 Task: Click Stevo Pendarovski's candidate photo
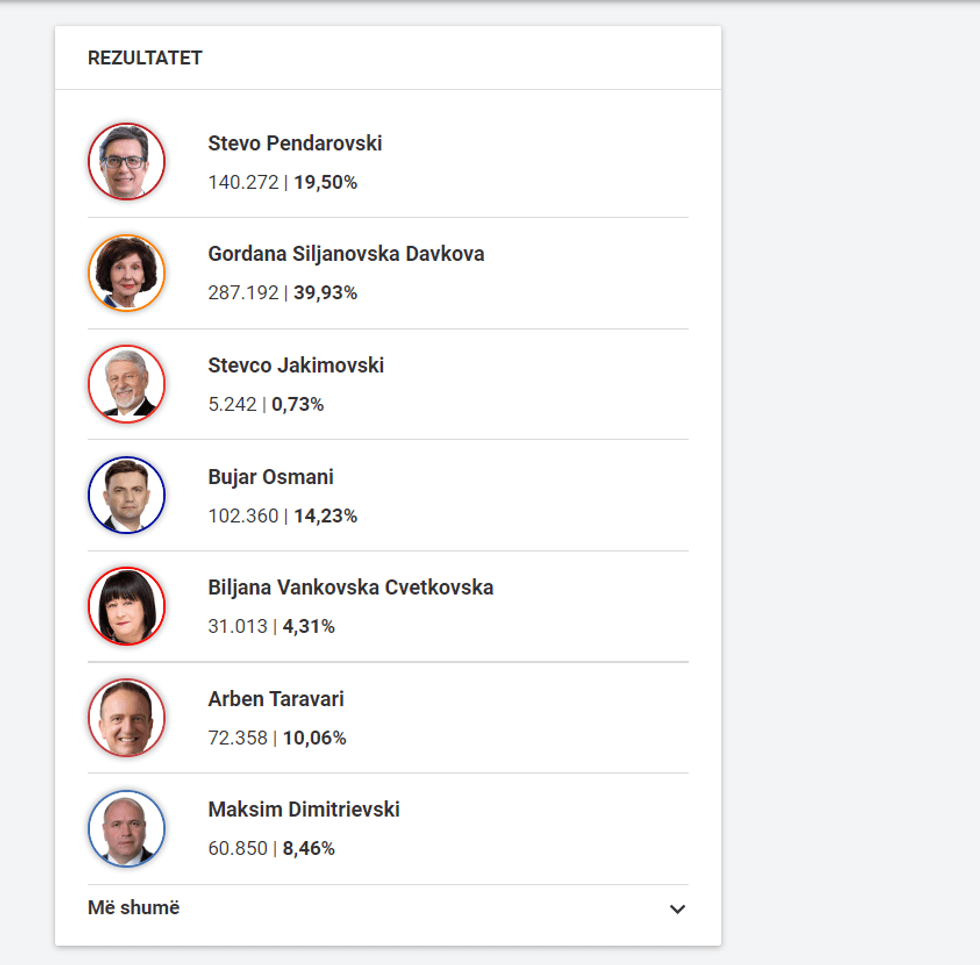pyautogui.click(x=126, y=162)
